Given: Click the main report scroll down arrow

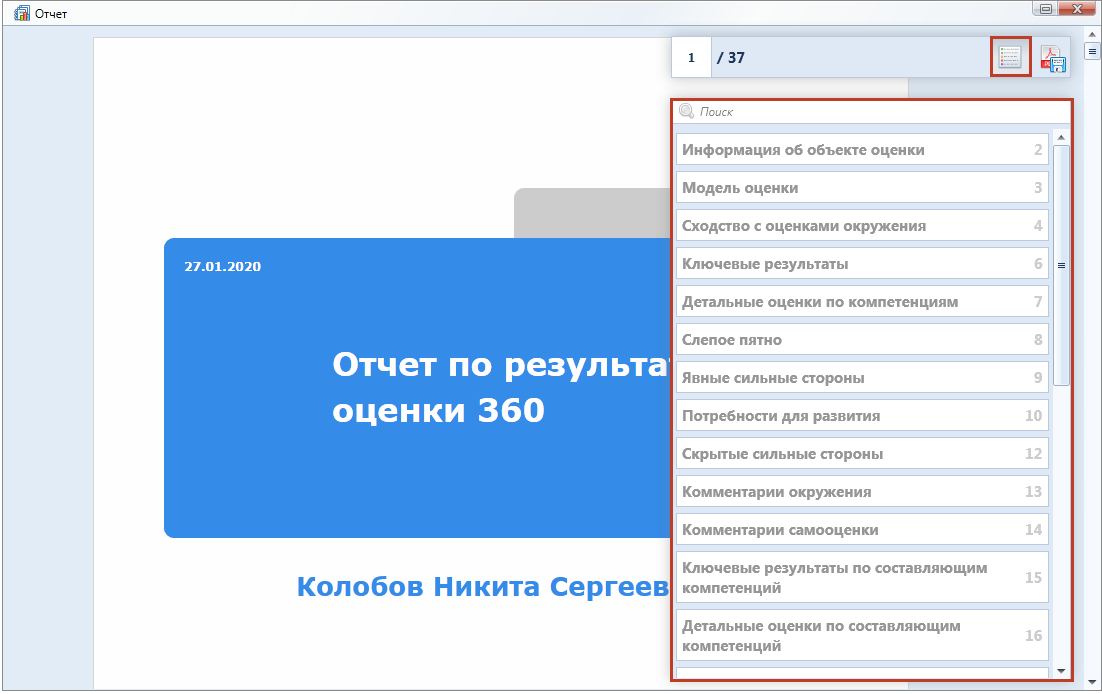Looking at the screenshot, I should point(1091,681).
